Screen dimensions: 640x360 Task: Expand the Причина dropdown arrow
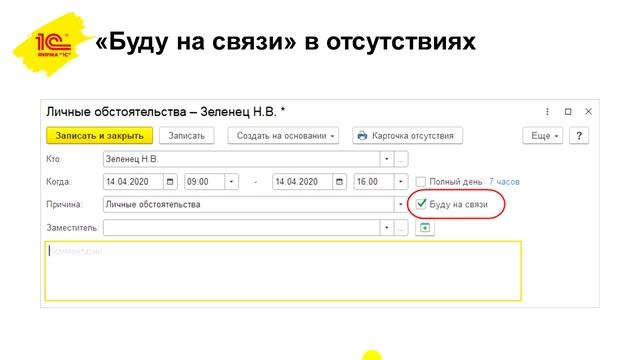pos(401,204)
